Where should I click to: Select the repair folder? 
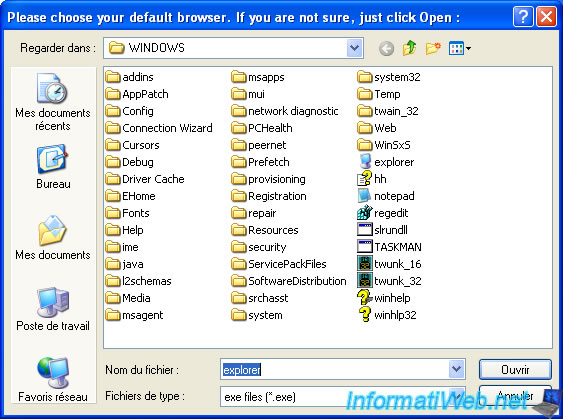coord(254,213)
